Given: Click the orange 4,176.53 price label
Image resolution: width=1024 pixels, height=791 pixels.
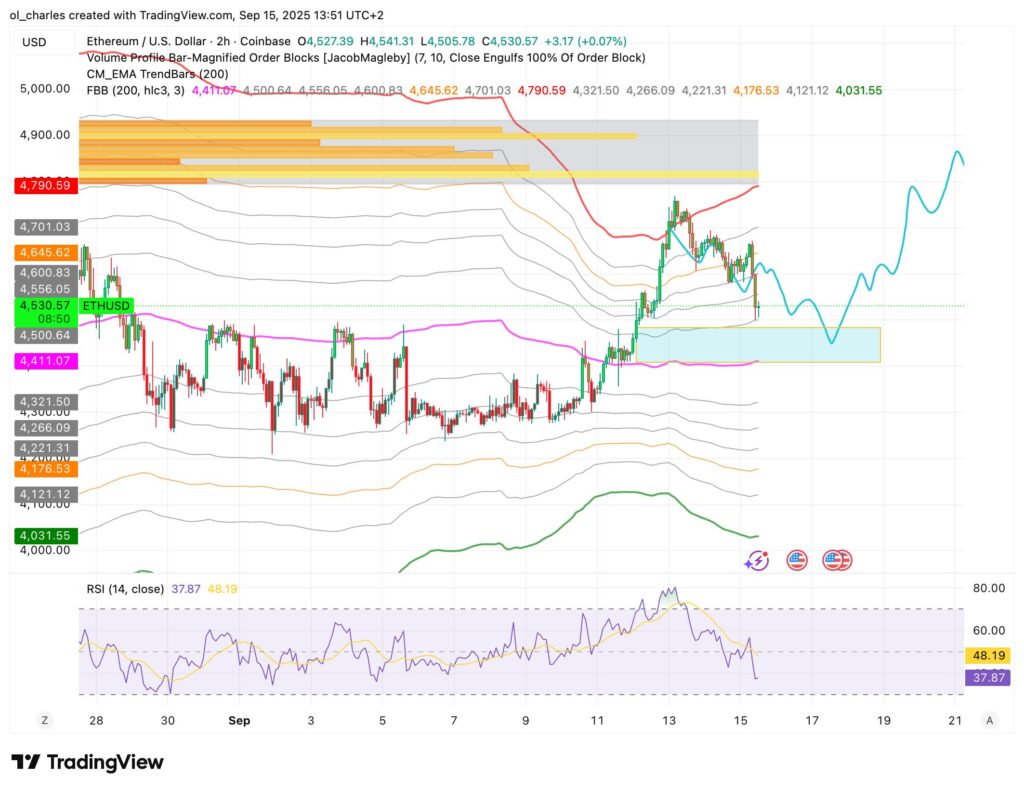Looking at the screenshot, I should [44, 467].
